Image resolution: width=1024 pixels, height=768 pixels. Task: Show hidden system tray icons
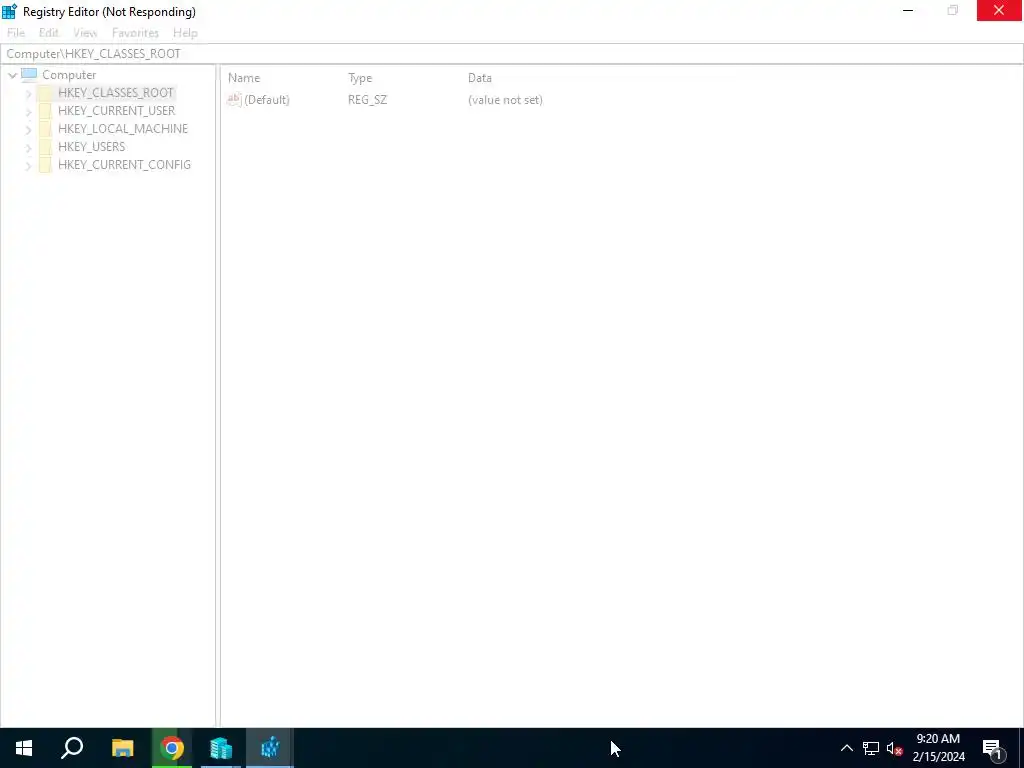846,748
